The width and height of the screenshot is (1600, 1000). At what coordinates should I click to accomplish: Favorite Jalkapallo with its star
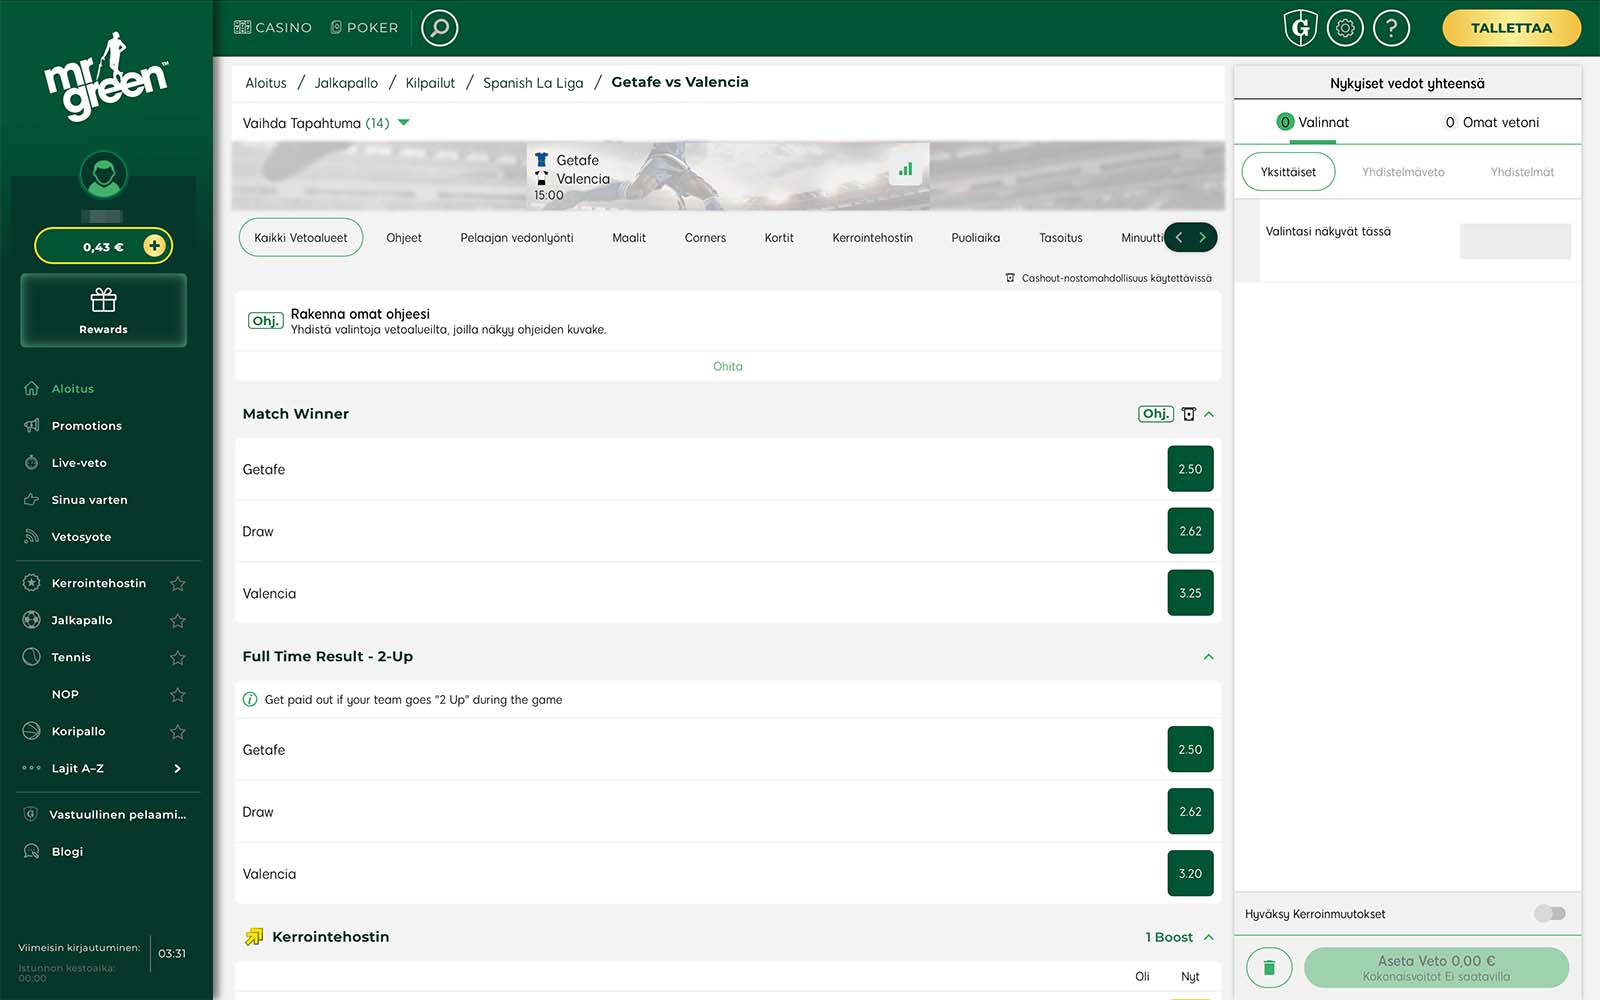(178, 621)
